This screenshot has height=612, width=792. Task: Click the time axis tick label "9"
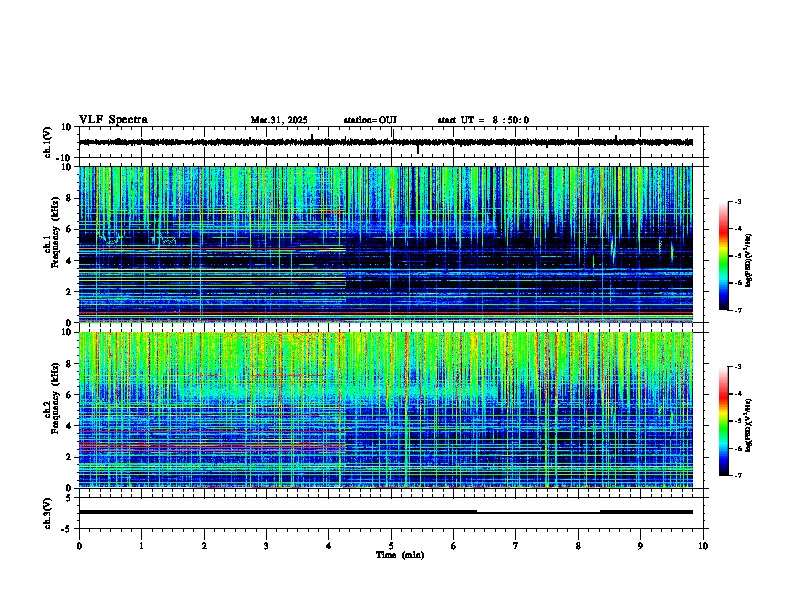pos(640,546)
